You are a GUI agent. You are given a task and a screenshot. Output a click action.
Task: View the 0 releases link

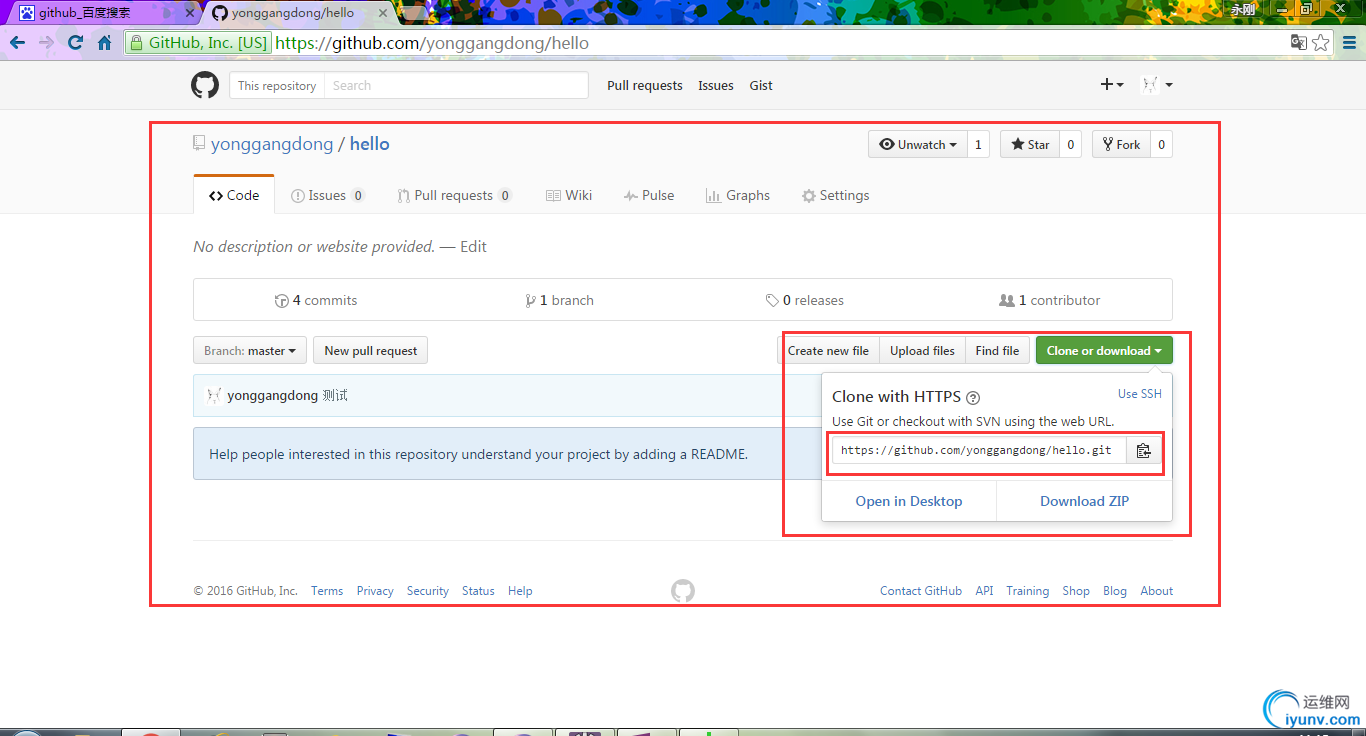pyautogui.click(x=805, y=300)
